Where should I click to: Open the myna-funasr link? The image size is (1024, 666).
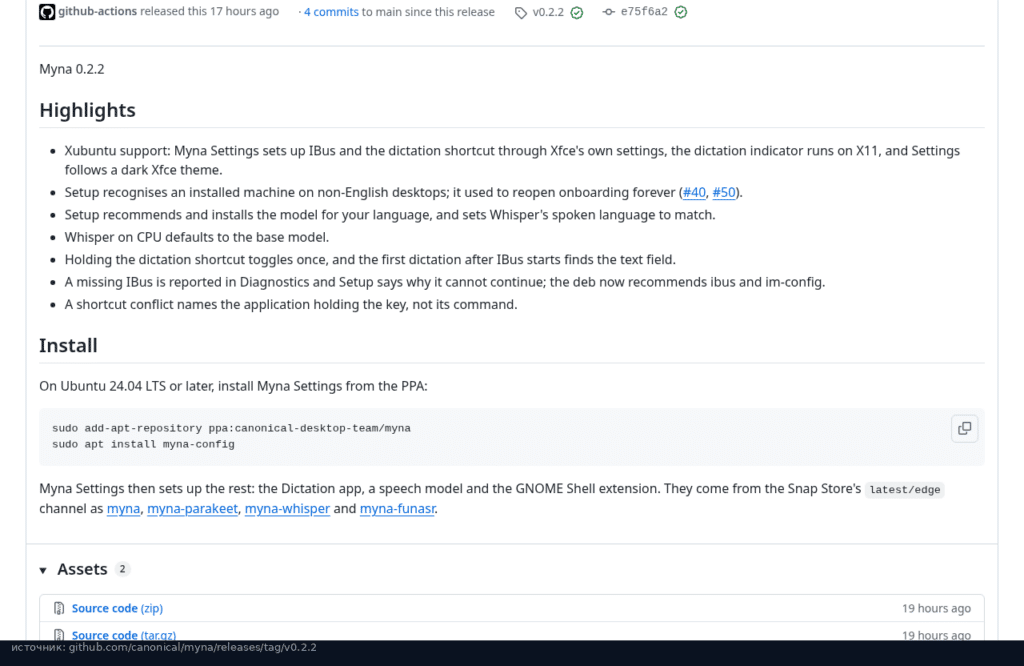tap(397, 509)
